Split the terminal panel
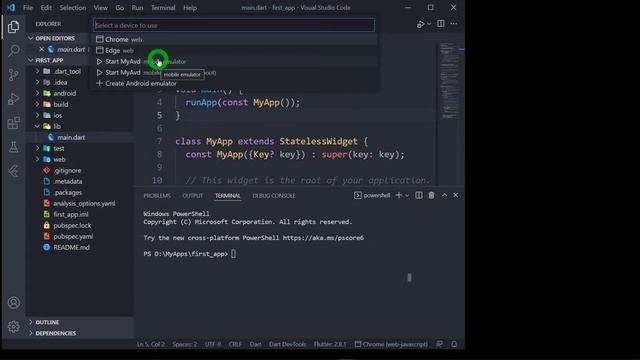Screen dimensions: 640x360 (419, 196)
